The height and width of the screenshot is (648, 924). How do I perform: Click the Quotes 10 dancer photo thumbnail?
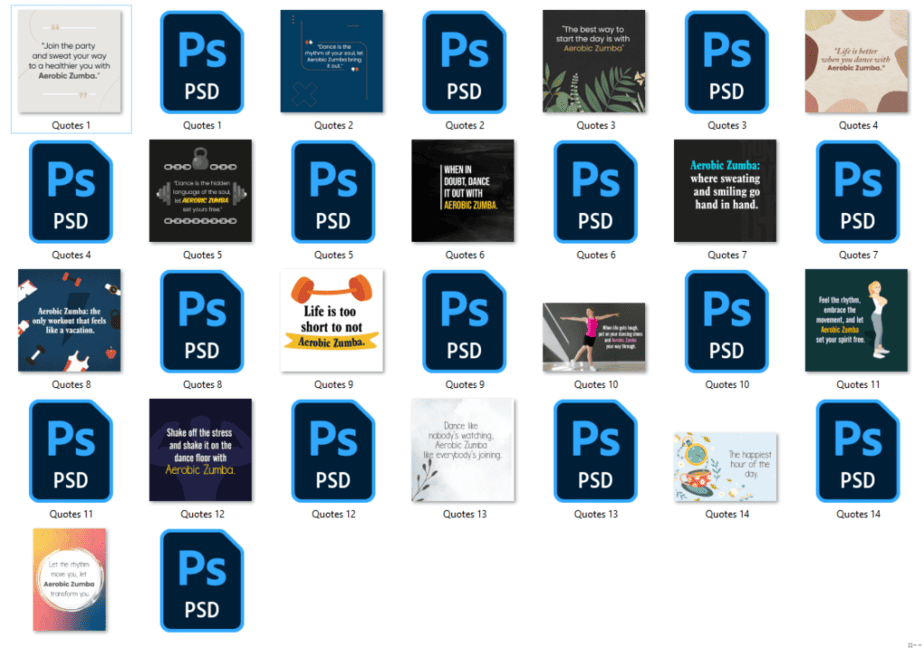(x=593, y=337)
